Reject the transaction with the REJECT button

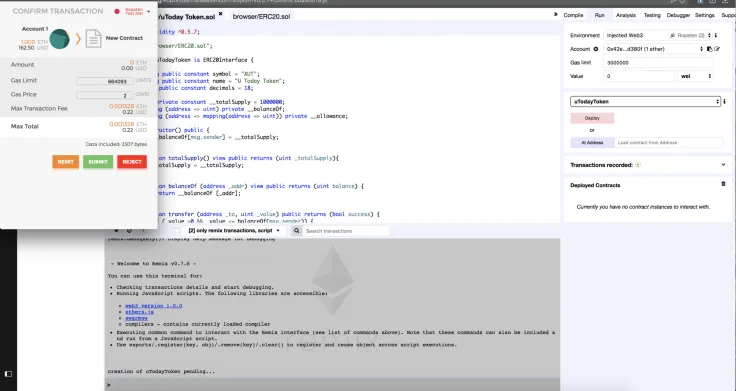pos(132,162)
